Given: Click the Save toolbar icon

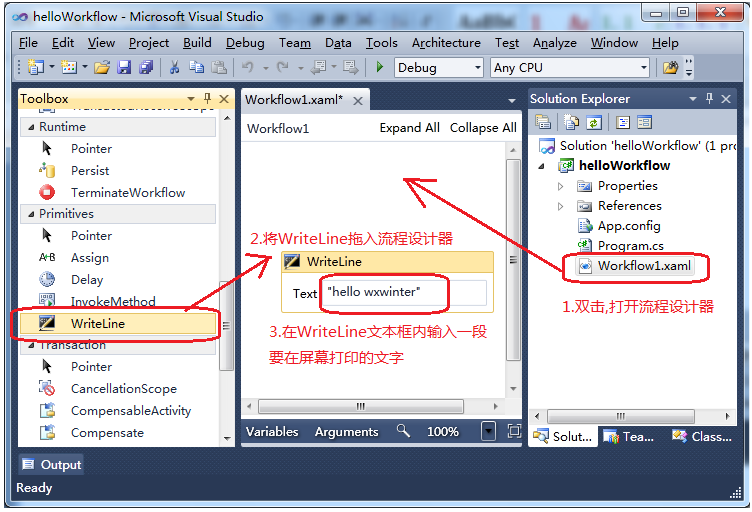Looking at the screenshot, I should pyautogui.click(x=124, y=67).
